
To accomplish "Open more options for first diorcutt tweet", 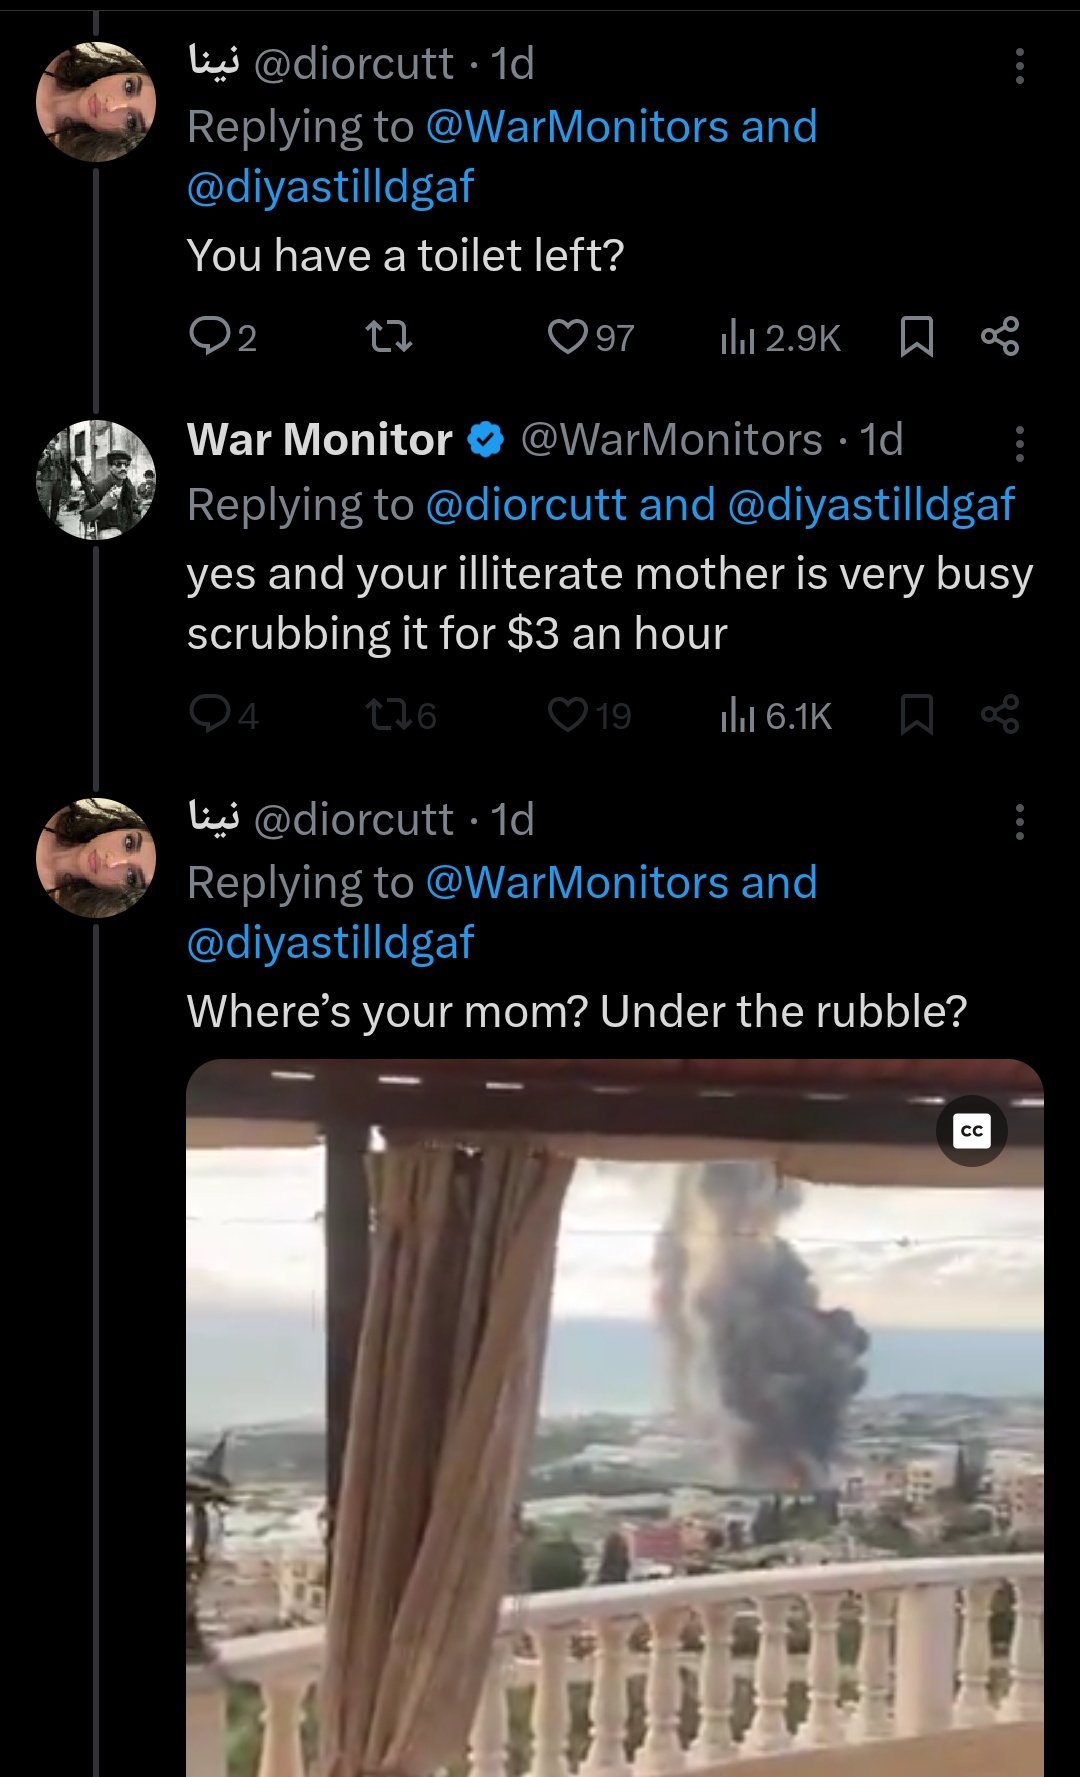I will point(1019,66).
